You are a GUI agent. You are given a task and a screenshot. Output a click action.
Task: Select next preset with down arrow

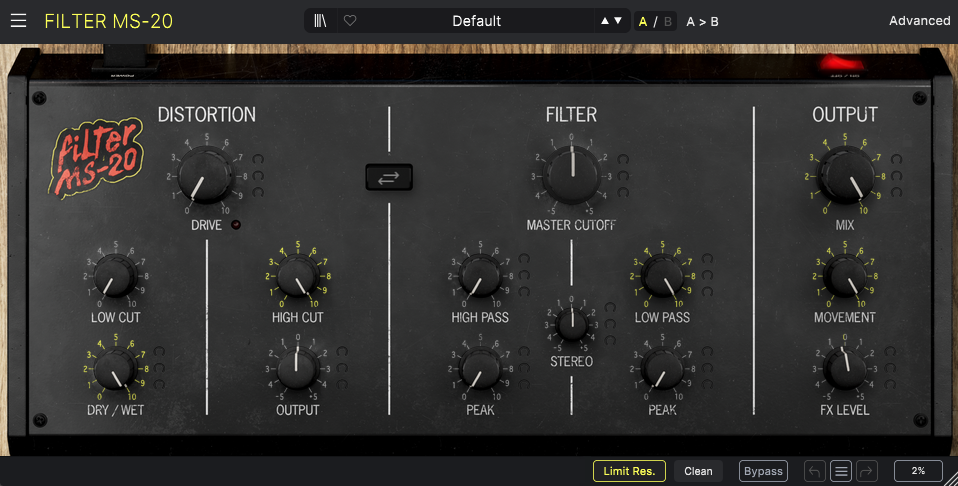[618, 21]
